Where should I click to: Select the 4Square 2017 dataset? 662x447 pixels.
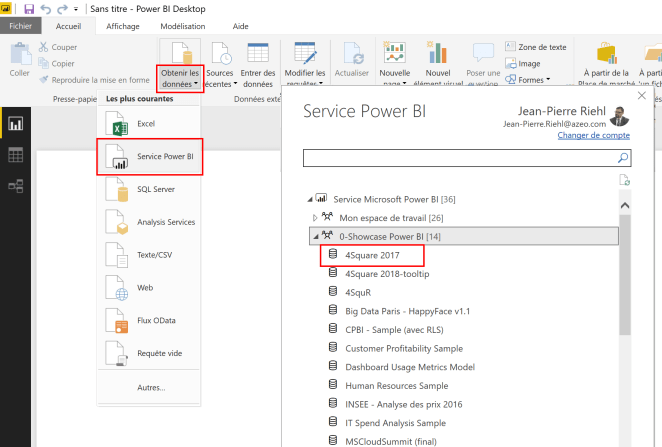pyautogui.click(x=370, y=255)
